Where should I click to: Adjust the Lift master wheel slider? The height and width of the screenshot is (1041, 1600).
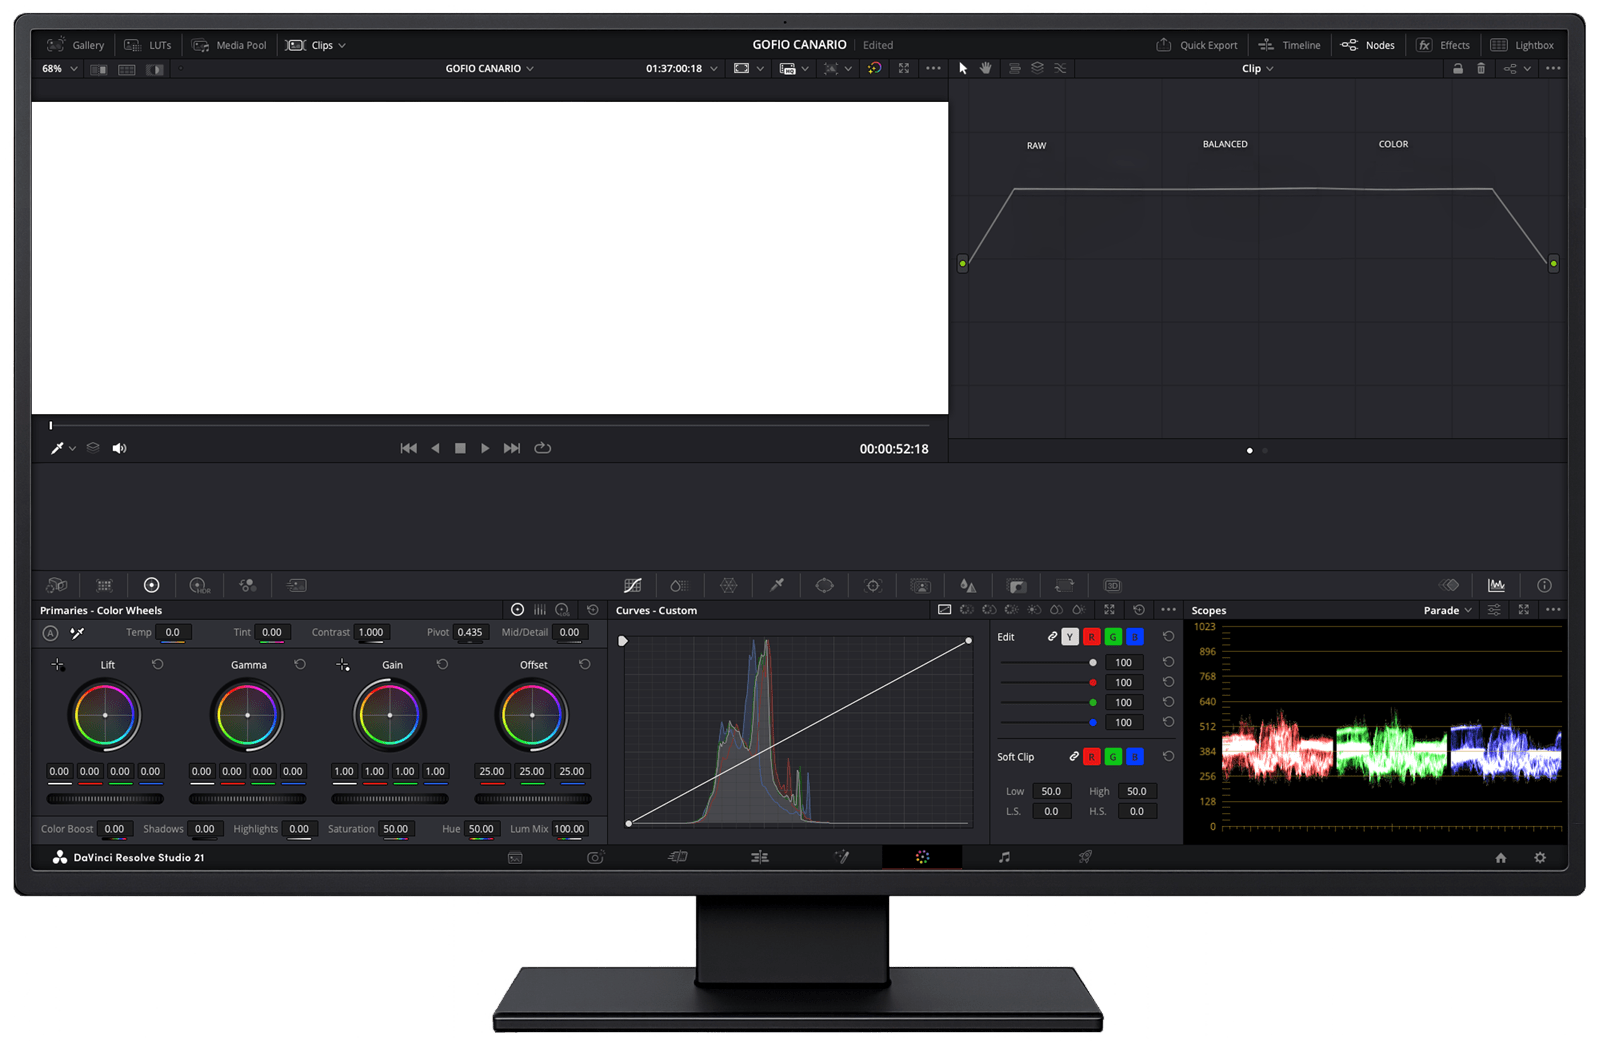[105, 799]
